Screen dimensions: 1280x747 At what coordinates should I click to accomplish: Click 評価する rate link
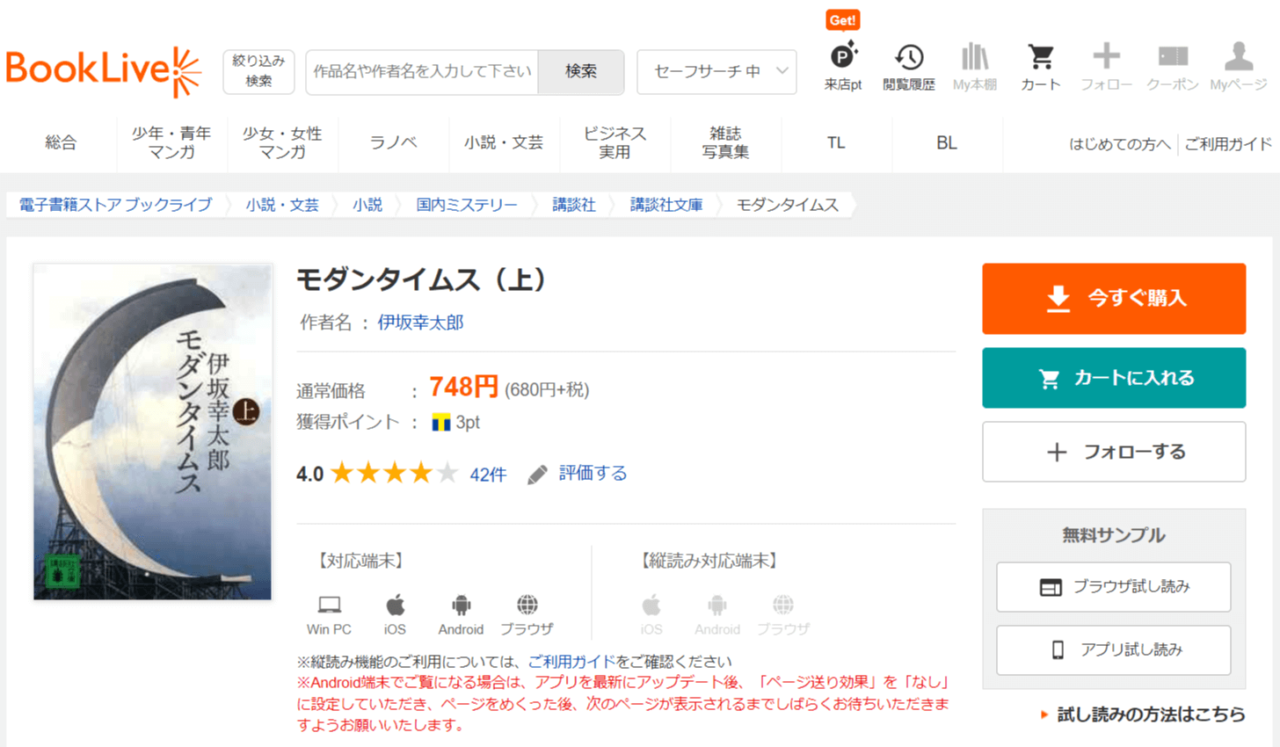tap(593, 474)
